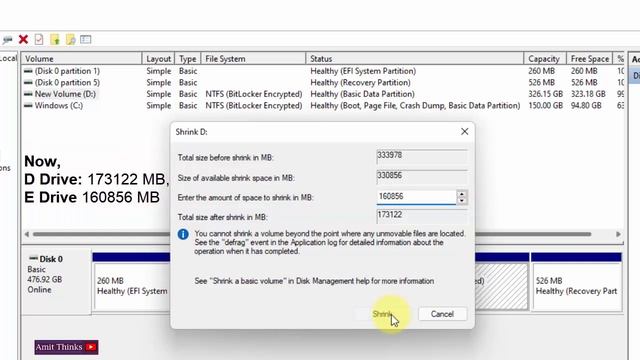Screen dimensions: 640x360
Task: Click the 326.15 GB capacity cell
Action: point(545,94)
